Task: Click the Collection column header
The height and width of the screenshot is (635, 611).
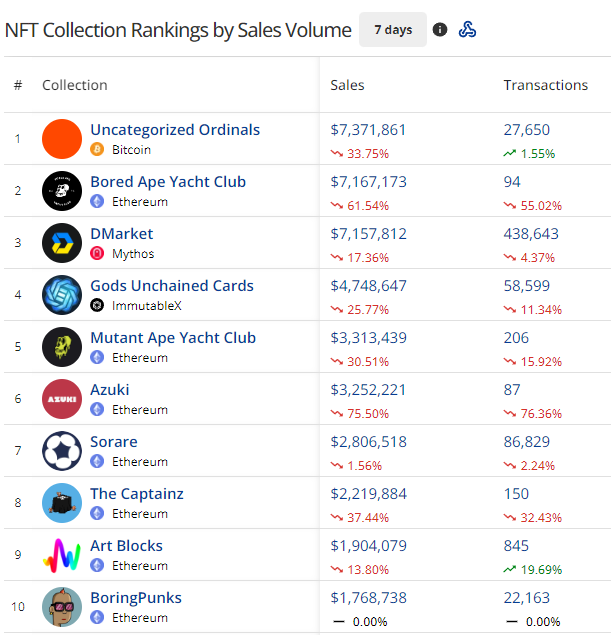Action: coord(75,85)
